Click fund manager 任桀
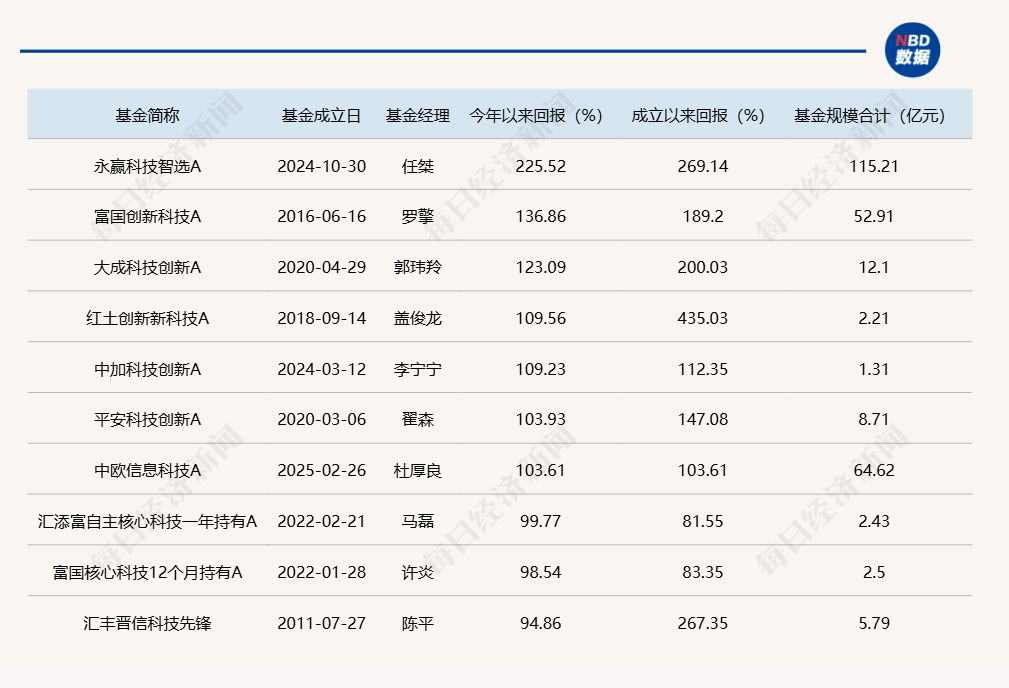This screenshot has height=688, width=1009. click(417, 165)
